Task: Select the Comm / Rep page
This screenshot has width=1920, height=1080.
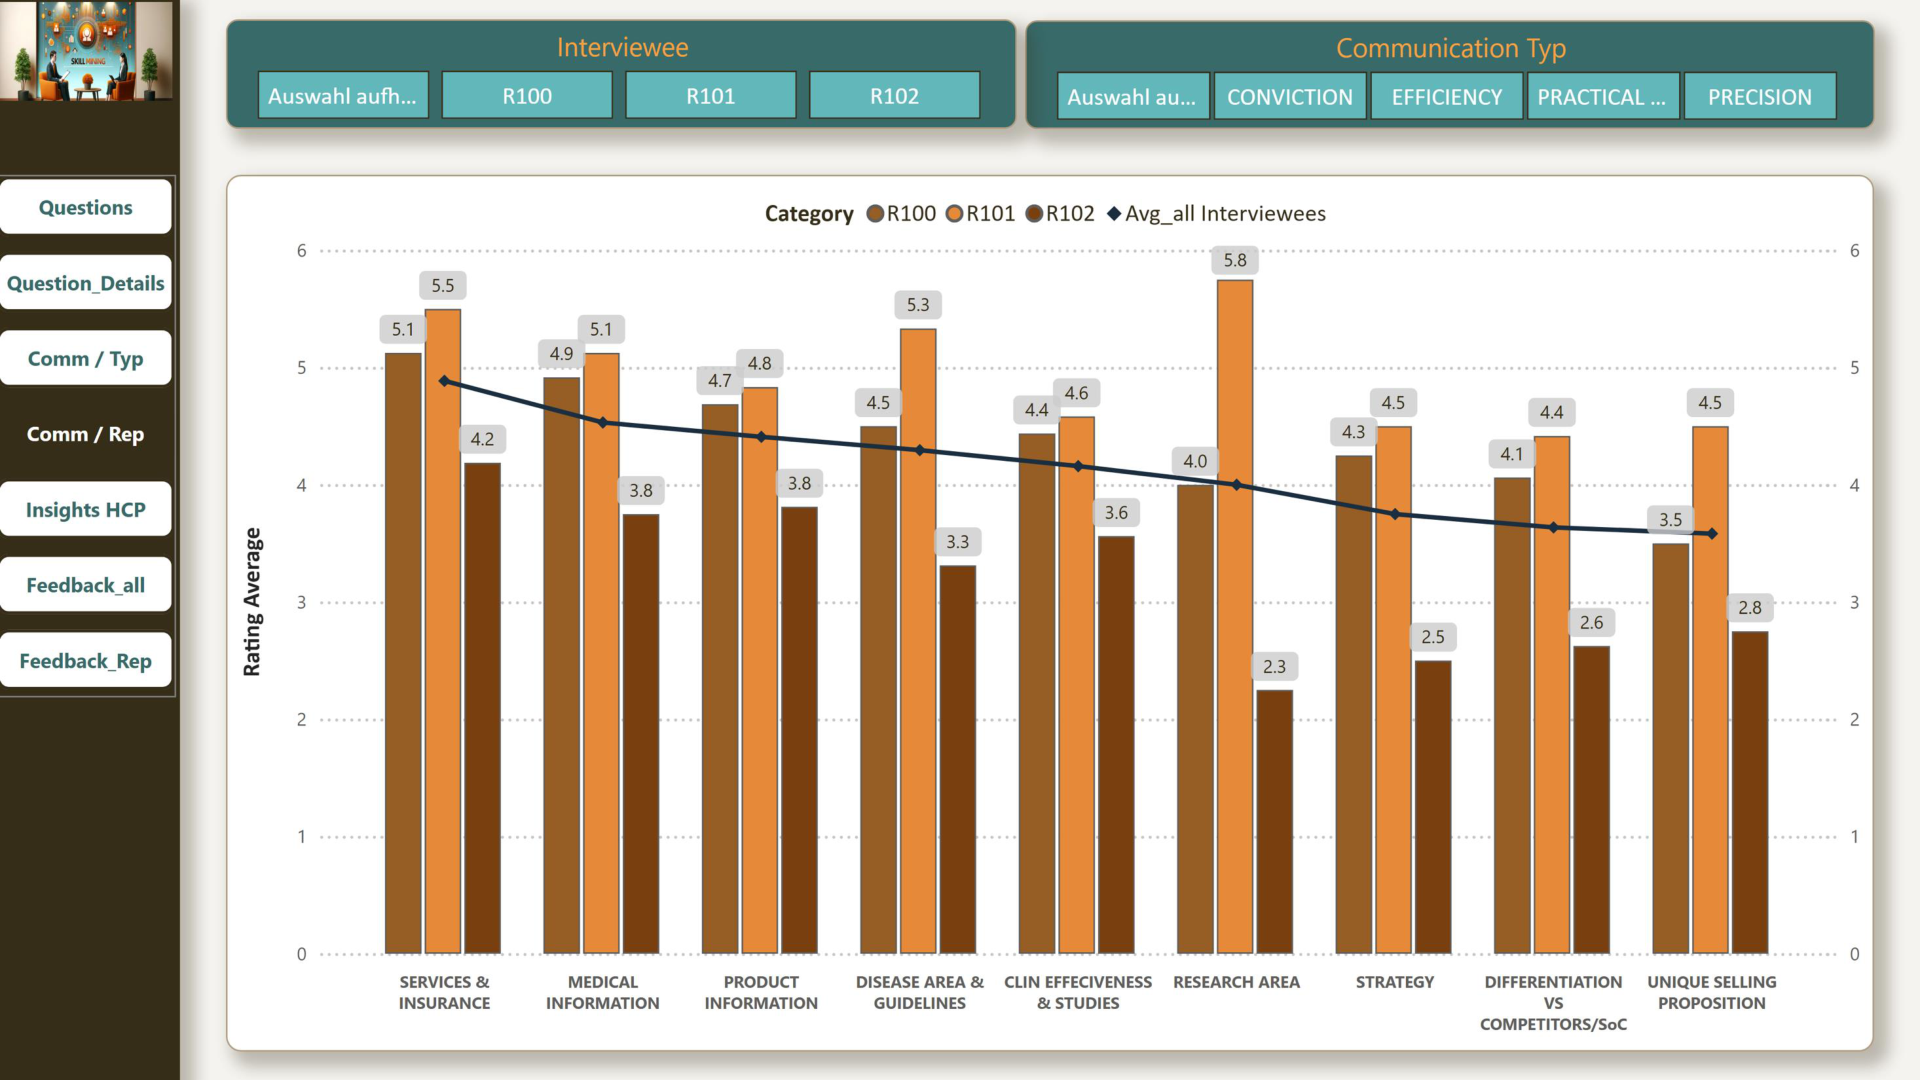Action: pos(86,434)
